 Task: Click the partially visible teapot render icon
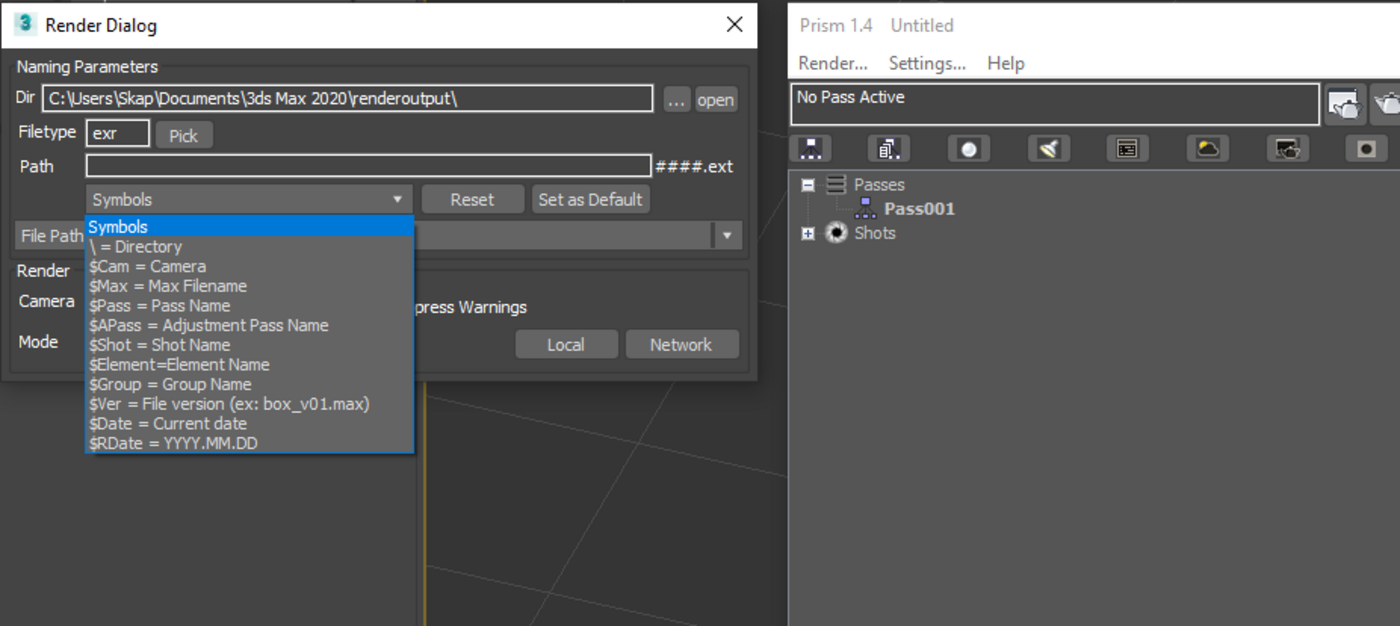[1386, 104]
